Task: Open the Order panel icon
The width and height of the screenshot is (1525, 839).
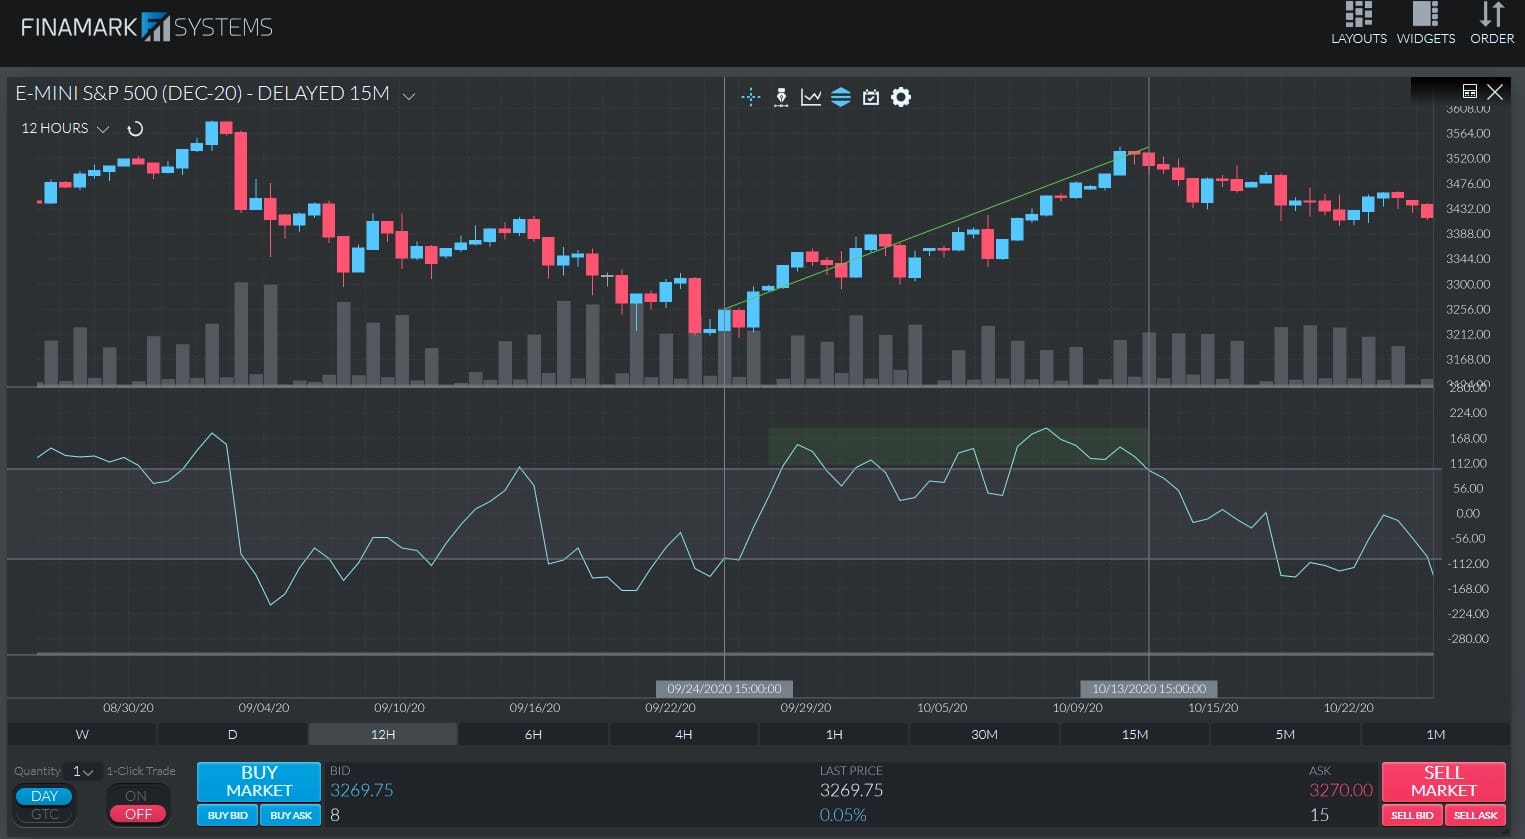Action: pos(1491,22)
